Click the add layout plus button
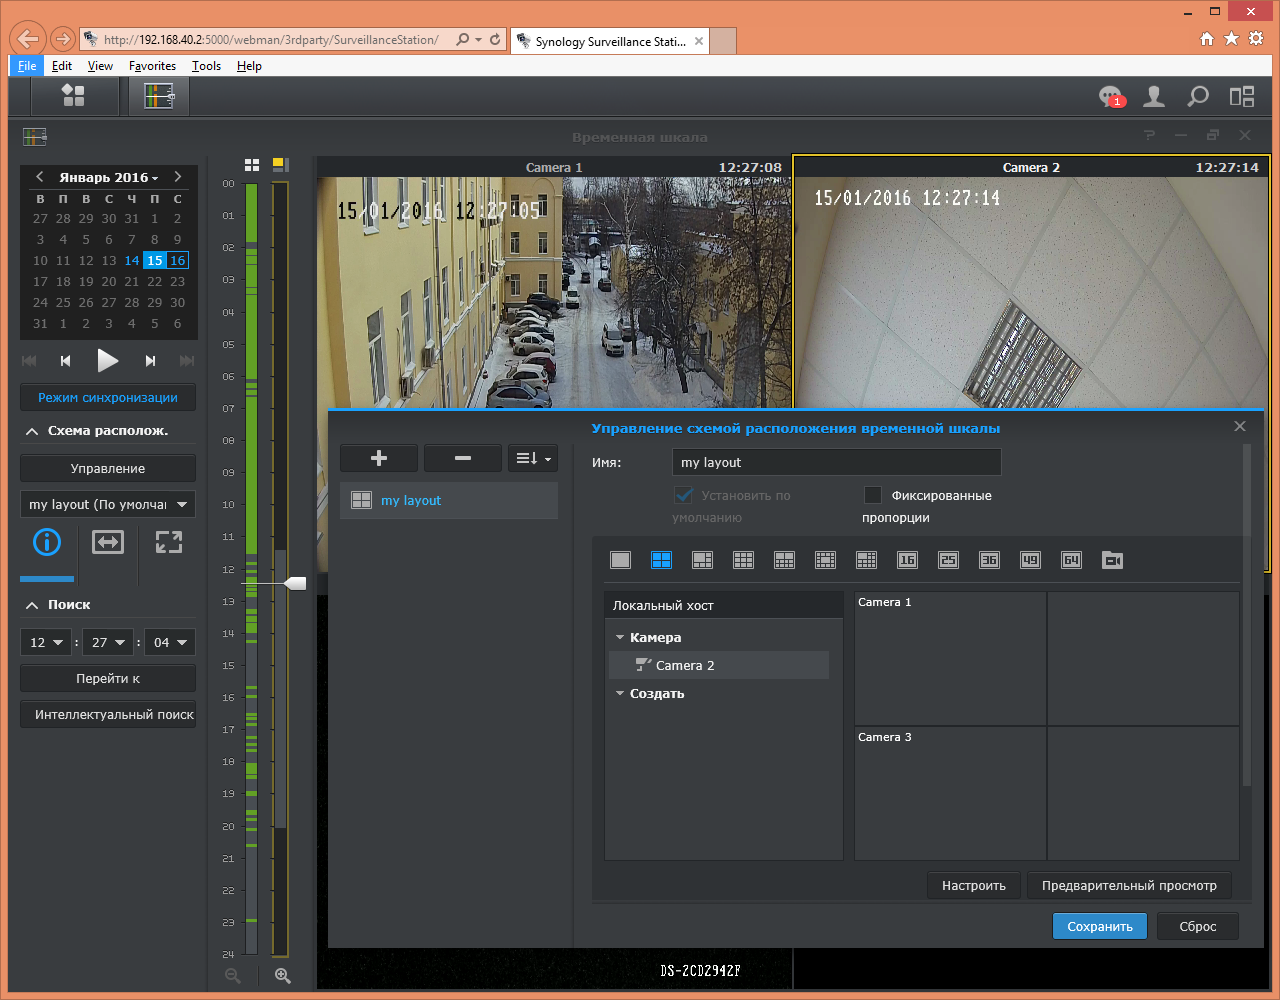 (x=378, y=458)
